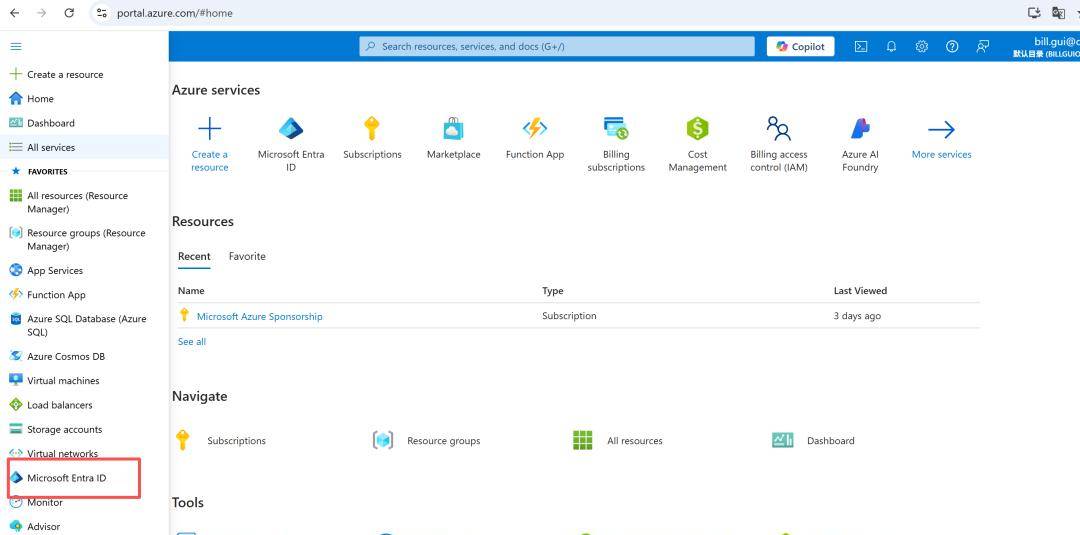This screenshot has width=1080, height=535.
Task: Open Resource groups (Resource Manager) favorite
Action: click(x=78, y=240)
